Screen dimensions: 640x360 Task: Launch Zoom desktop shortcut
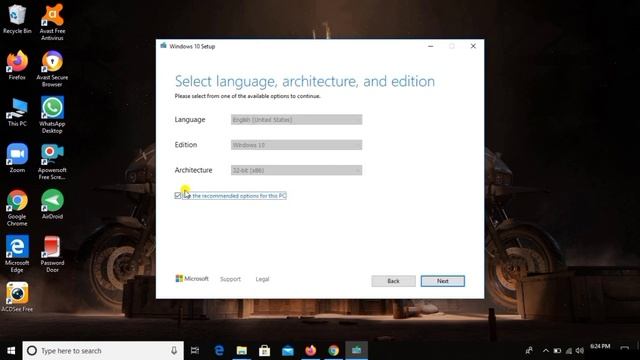(17, 158)
